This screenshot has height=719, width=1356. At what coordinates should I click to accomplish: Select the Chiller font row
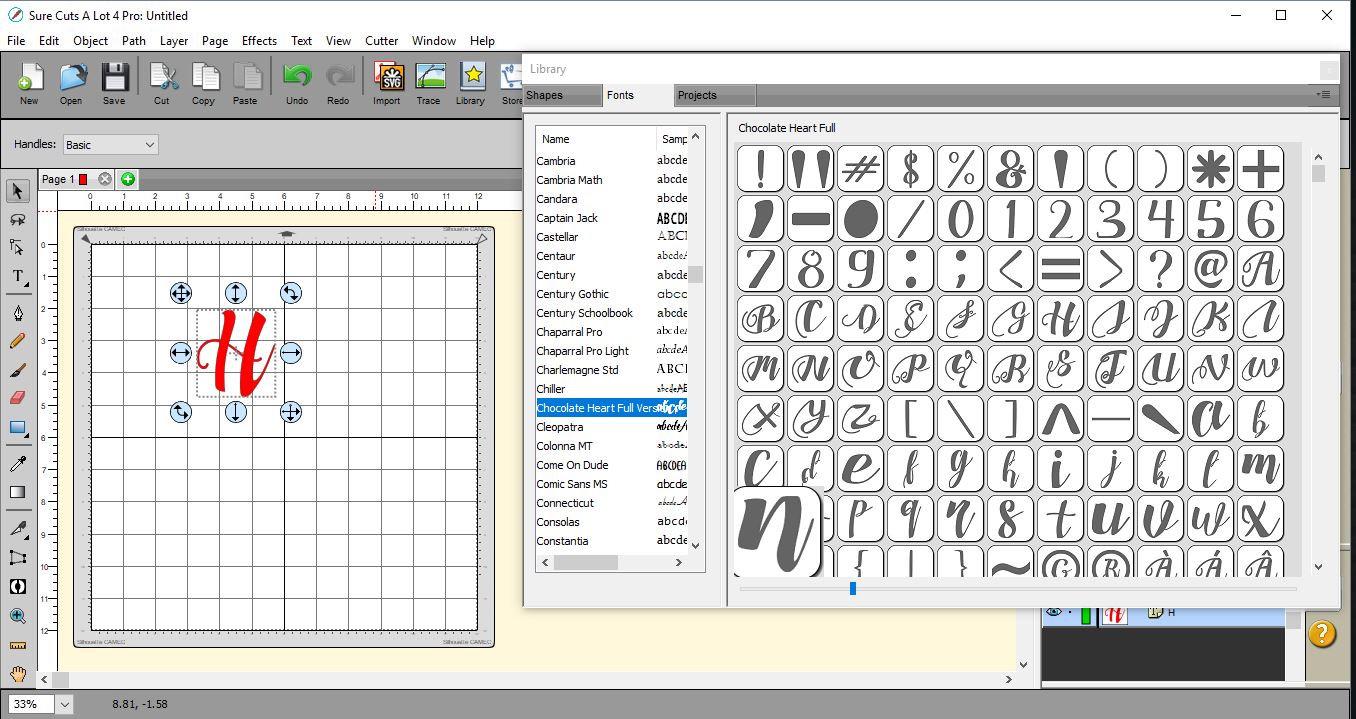(612, 389)
